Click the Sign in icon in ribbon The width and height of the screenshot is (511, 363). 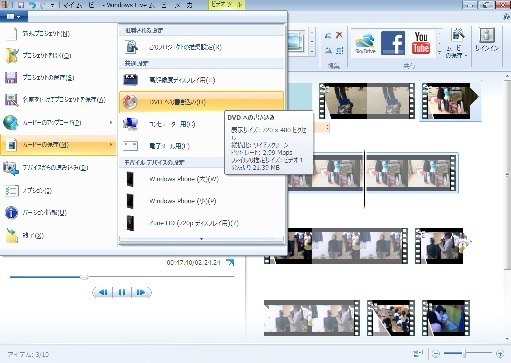(x=487, y=40)
